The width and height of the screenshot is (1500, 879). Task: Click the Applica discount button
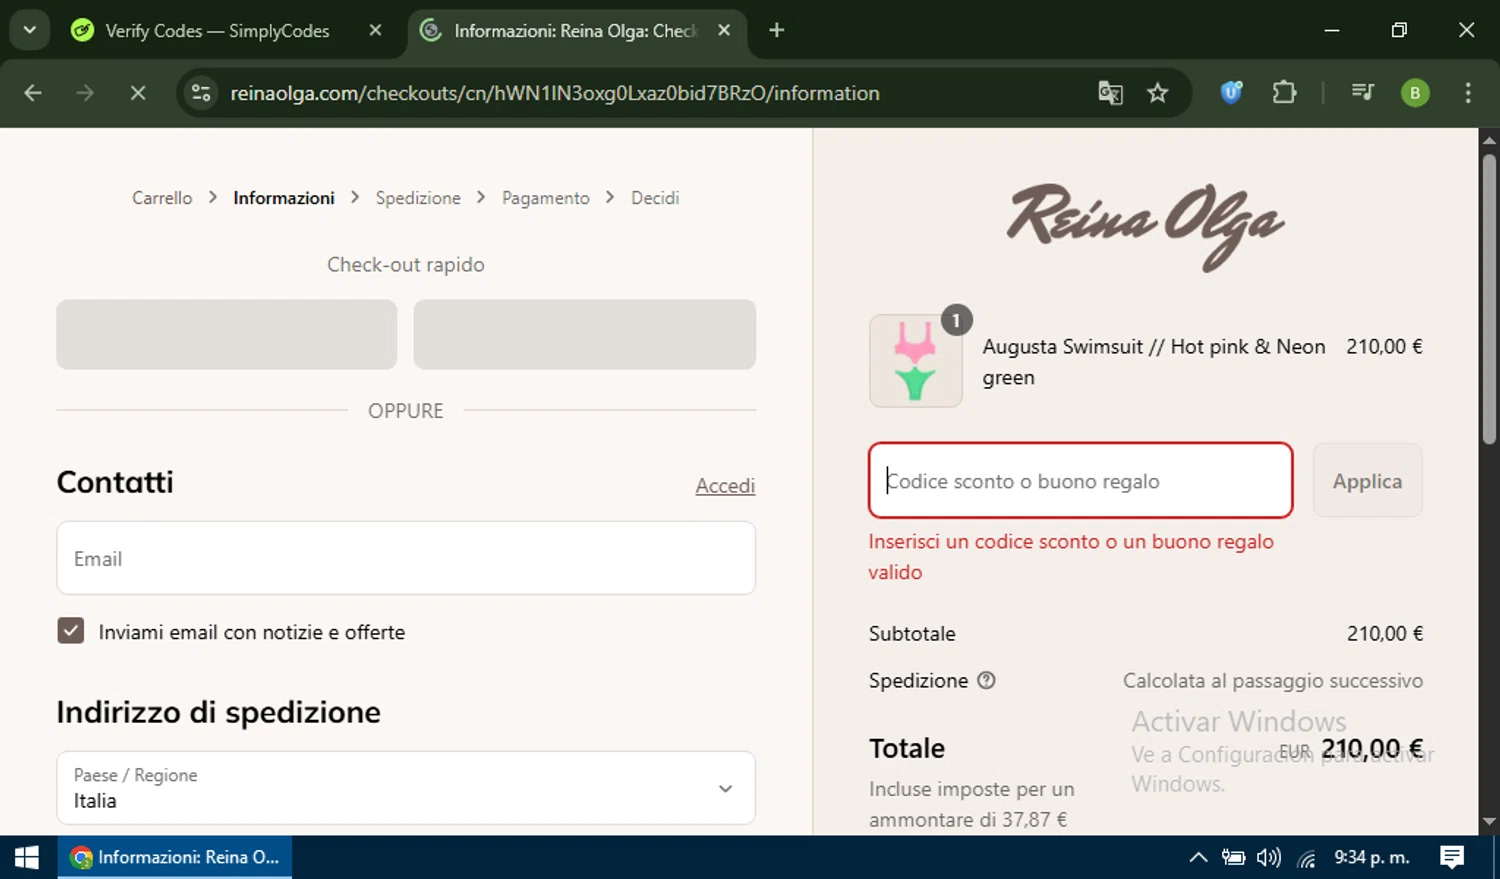[1367, 481]
